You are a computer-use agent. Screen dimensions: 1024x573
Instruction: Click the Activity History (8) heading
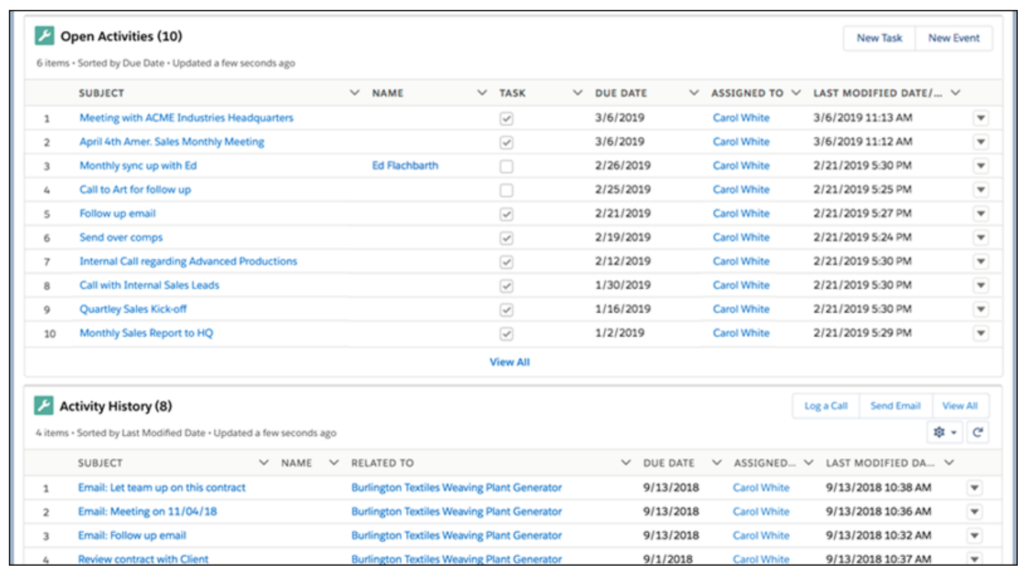116,406
